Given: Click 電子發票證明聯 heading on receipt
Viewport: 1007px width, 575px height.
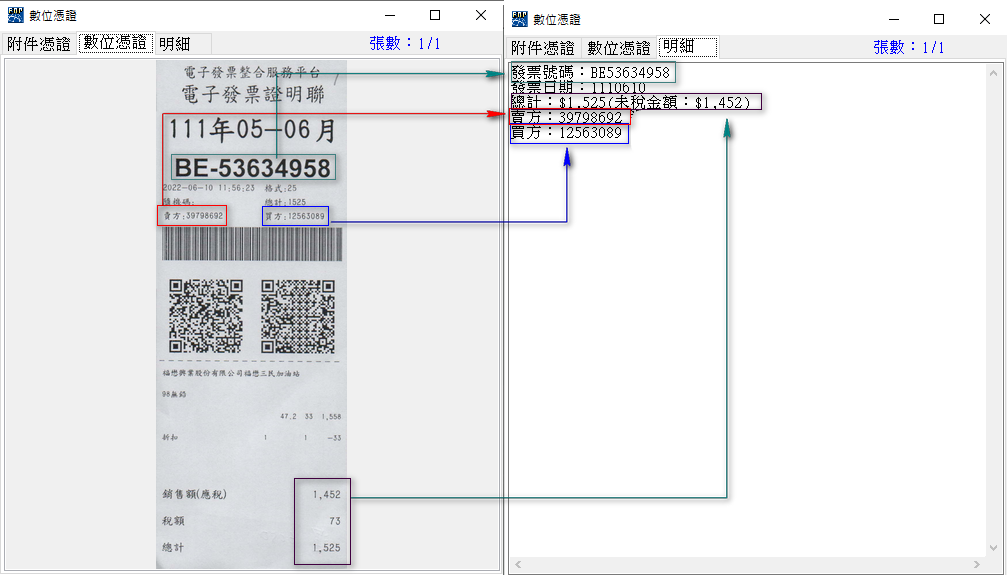Looking at the screenshot, I should point(253,95).
